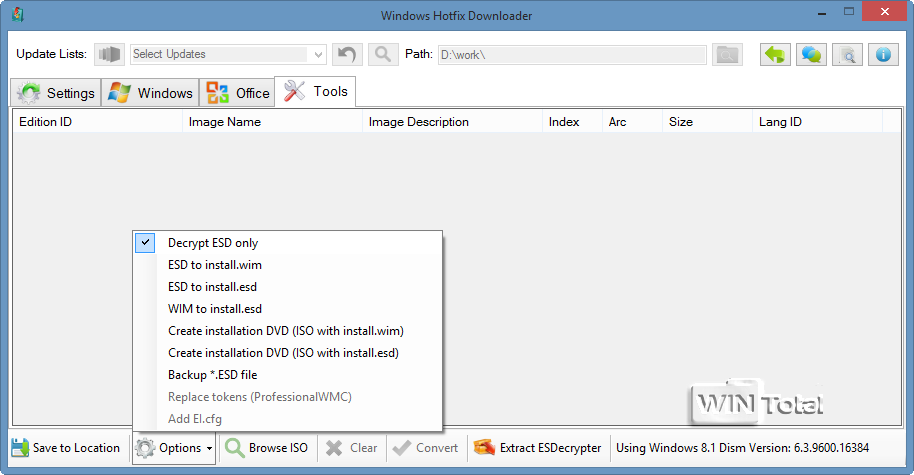This screenshot has width=914, height=475.
Task: Click the green back arrow icon
Action: (x=775, y=54)
